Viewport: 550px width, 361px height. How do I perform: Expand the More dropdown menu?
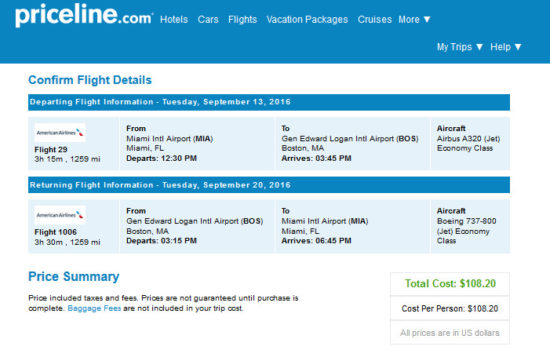414,19
